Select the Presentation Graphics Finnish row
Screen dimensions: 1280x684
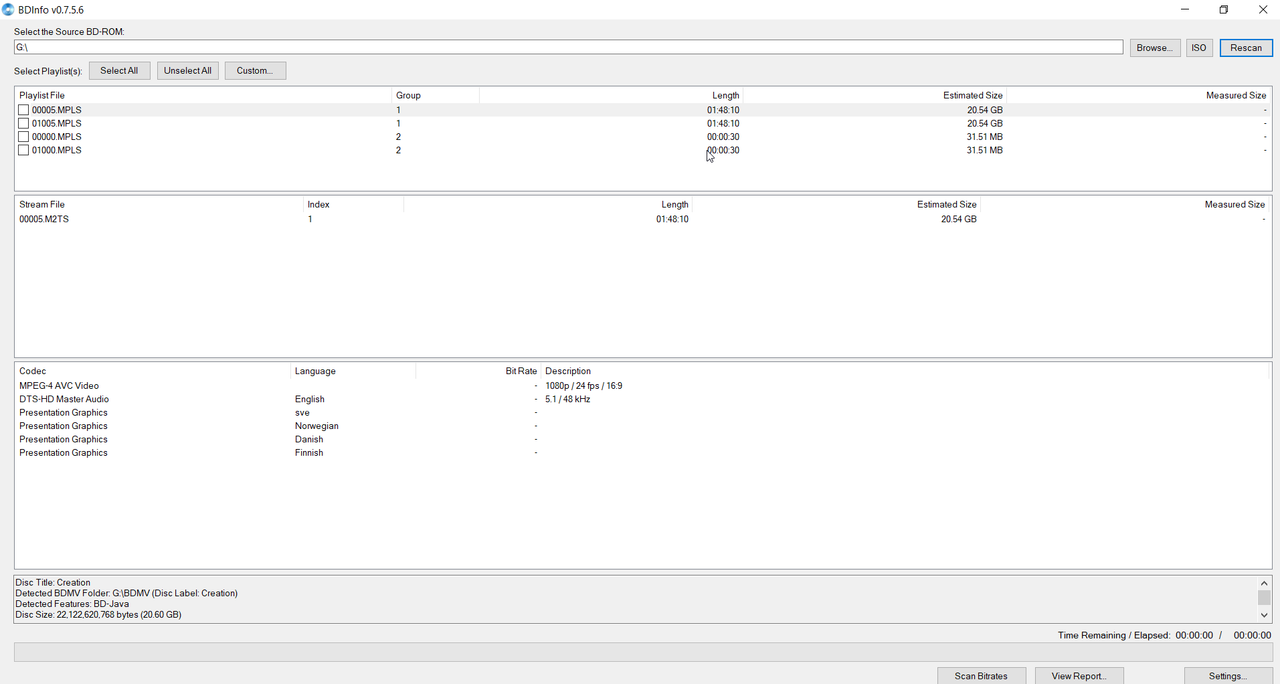pos(643,453)
